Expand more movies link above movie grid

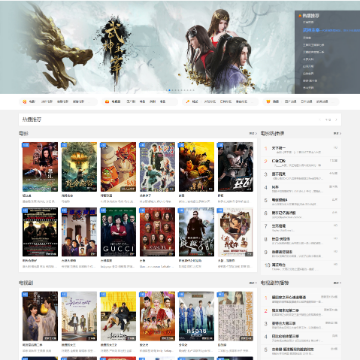pos(253,133)
